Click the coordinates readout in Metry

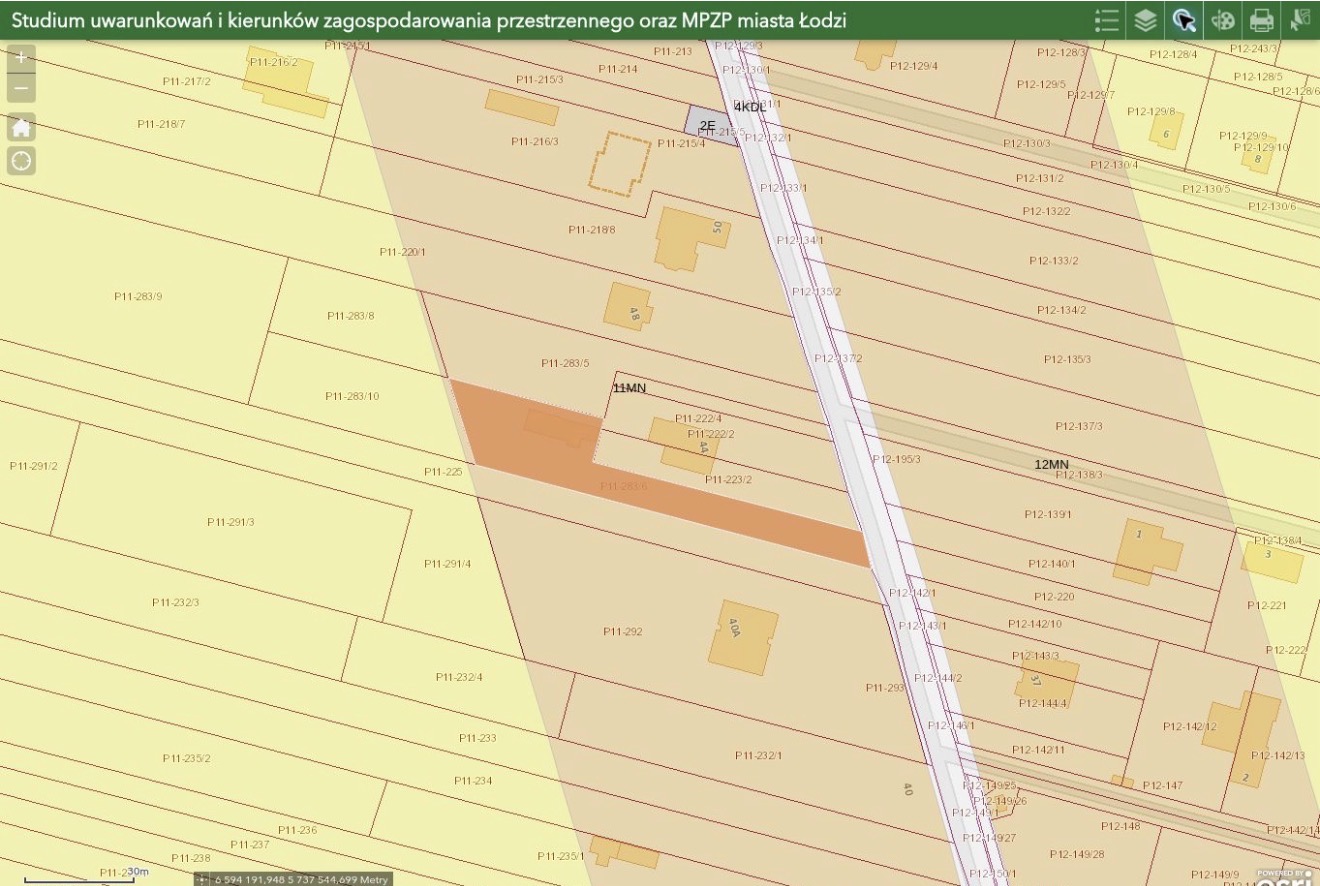(300, 879)
